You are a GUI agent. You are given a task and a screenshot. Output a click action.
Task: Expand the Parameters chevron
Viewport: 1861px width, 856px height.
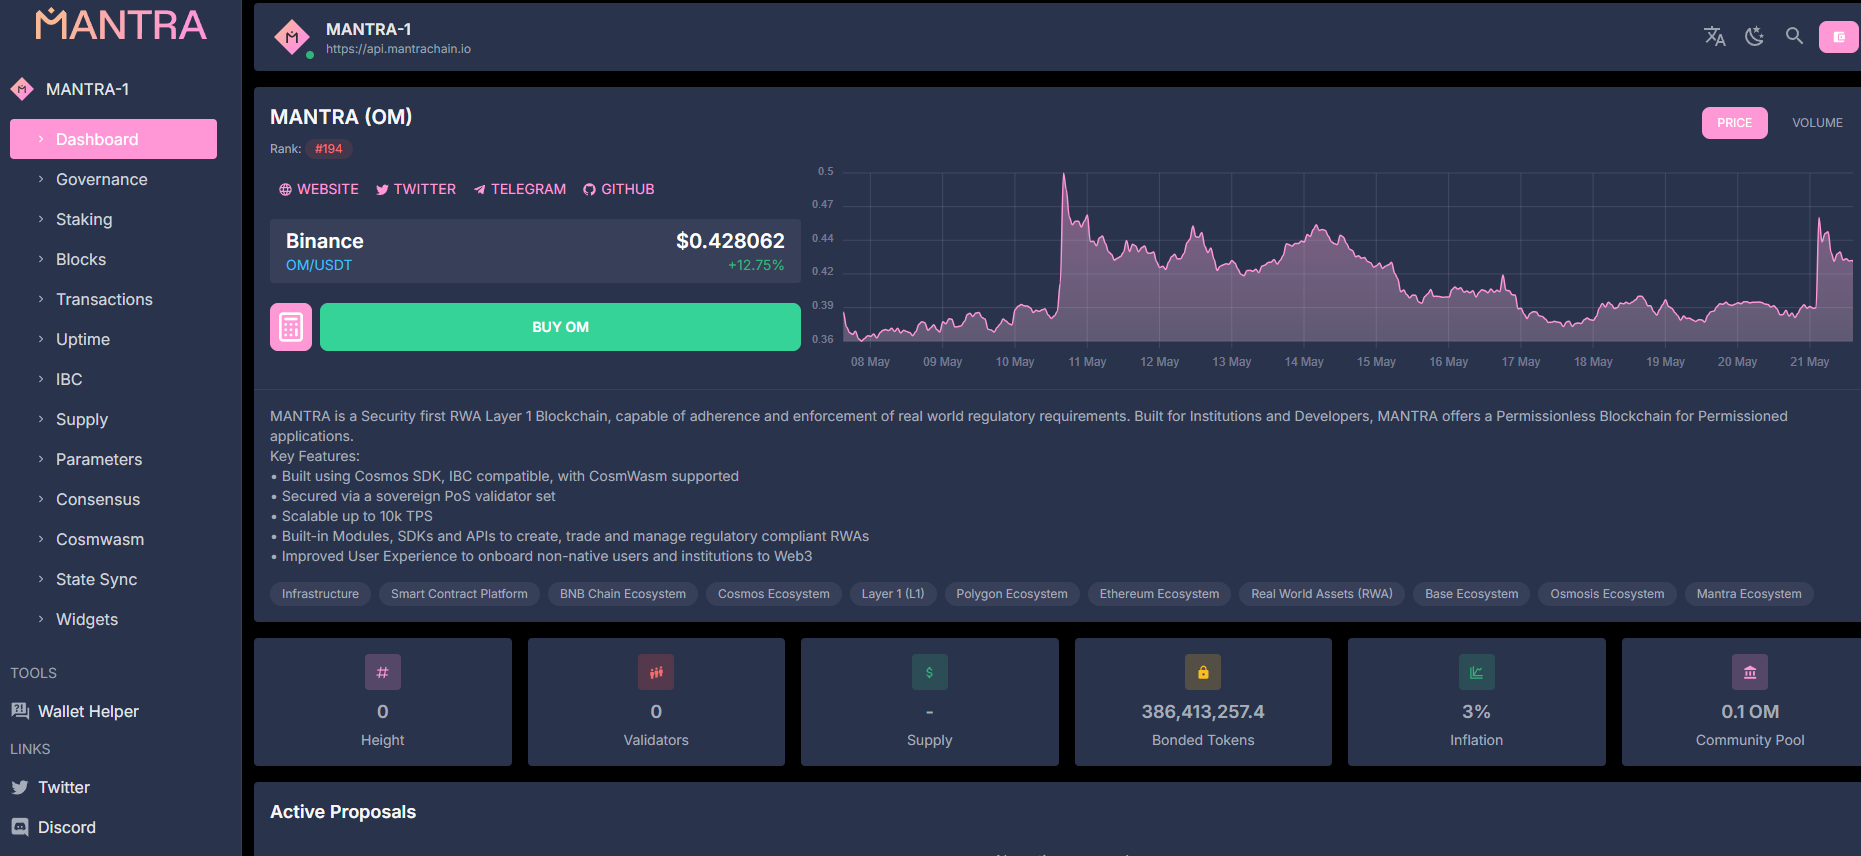point(41,459)
